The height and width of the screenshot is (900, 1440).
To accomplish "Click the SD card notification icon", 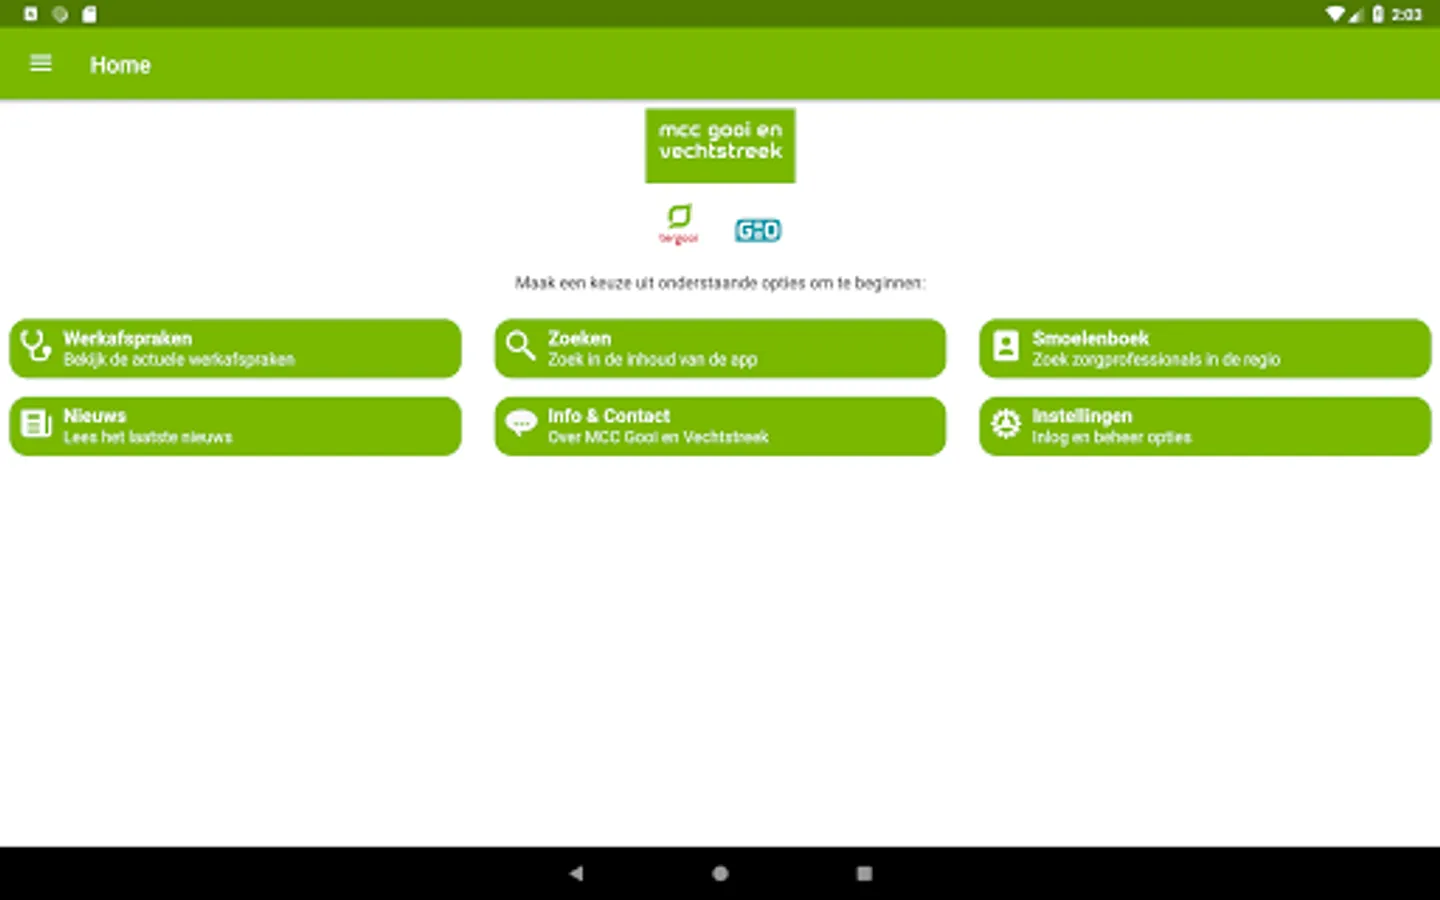I will (x=89, y=14).
